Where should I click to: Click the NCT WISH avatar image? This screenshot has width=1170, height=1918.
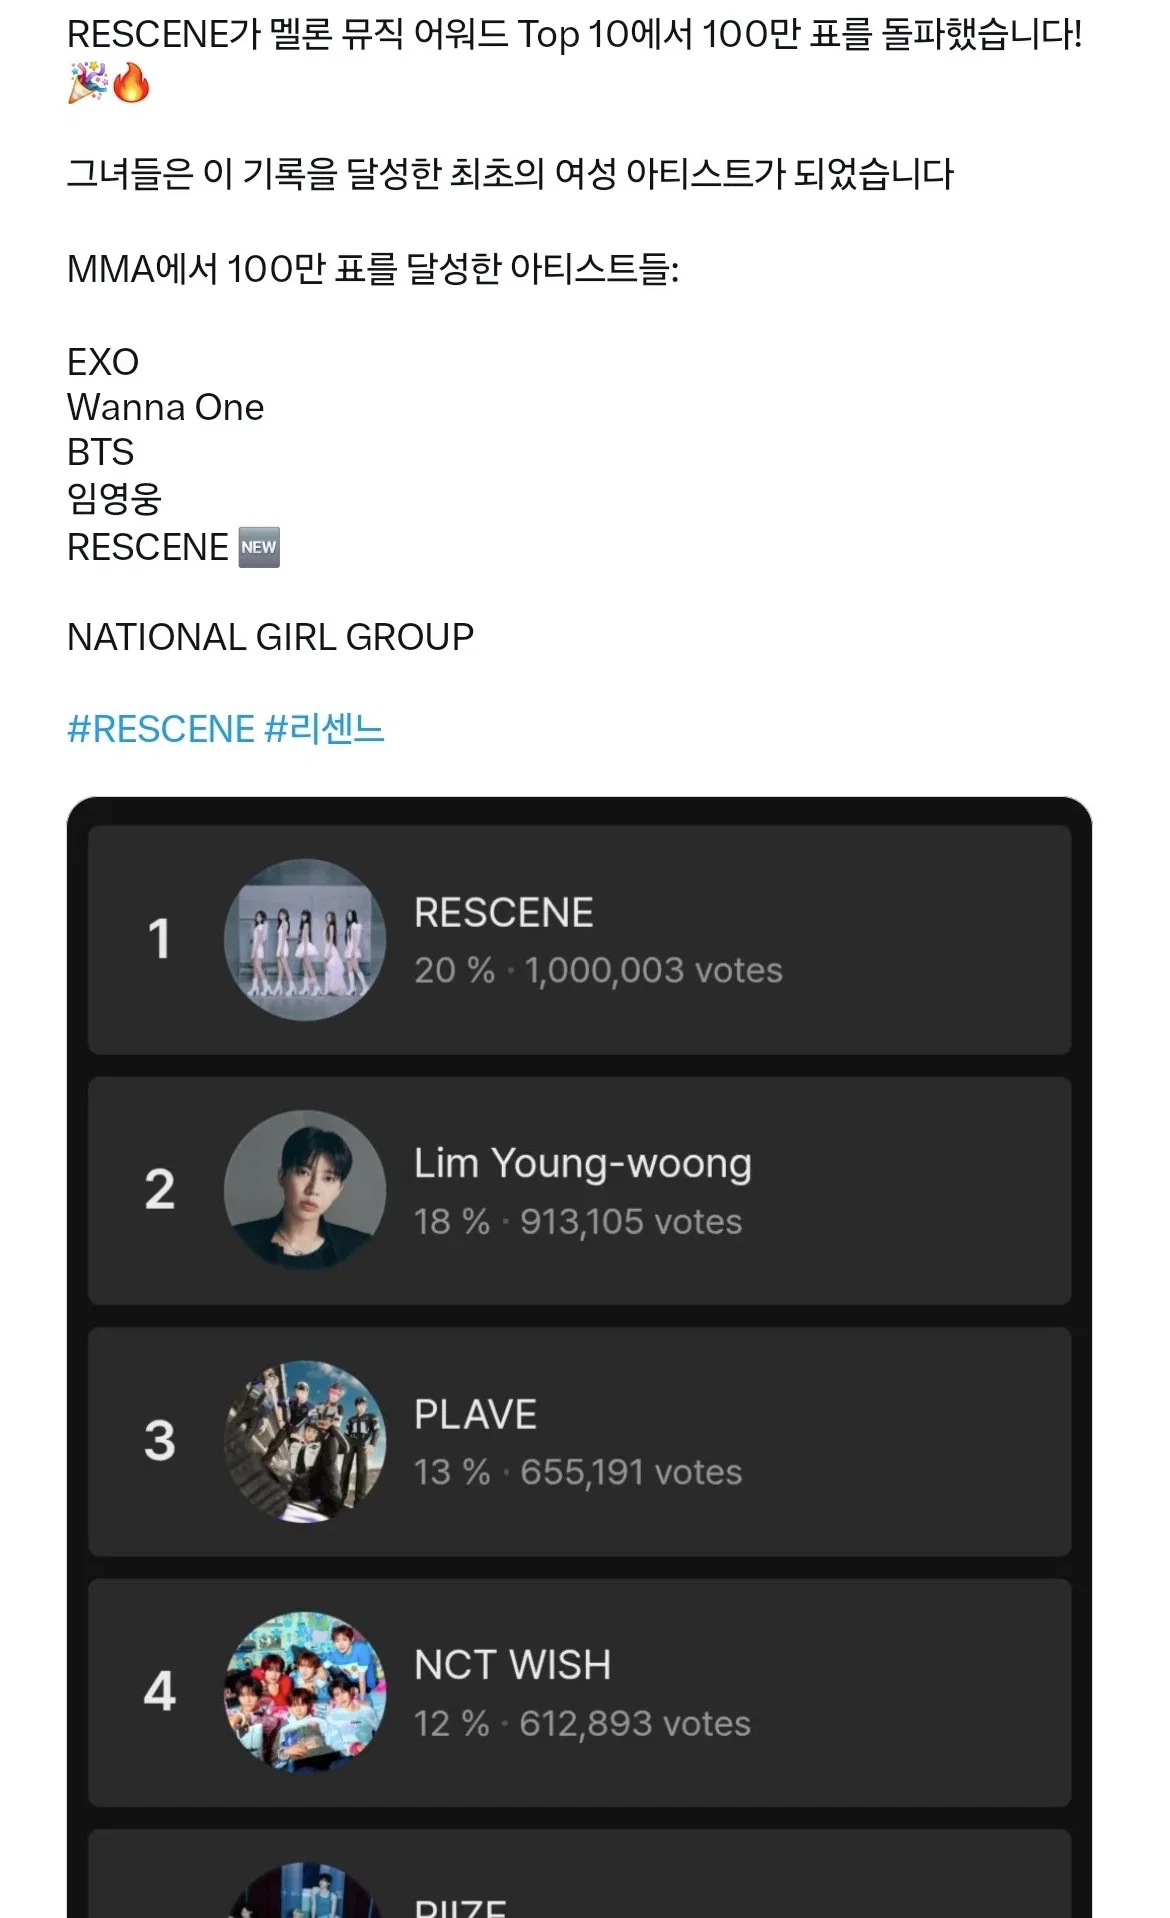305,1692
